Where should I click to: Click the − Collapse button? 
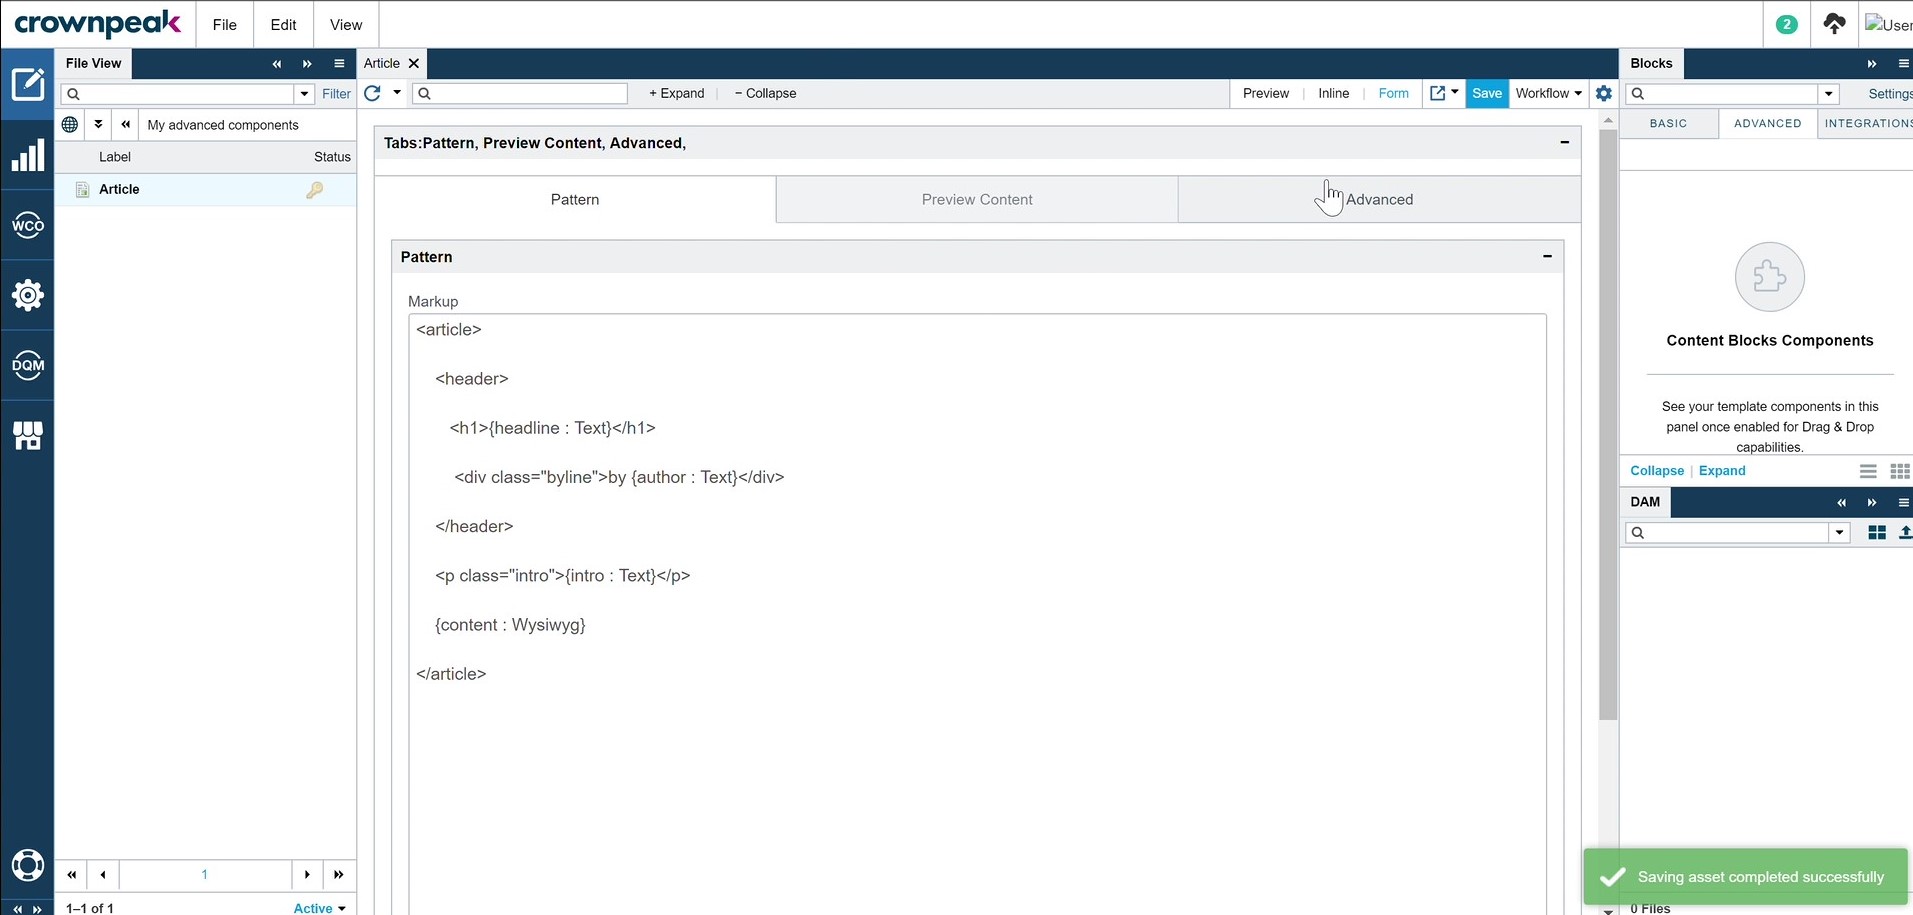(x=766, y=93)
